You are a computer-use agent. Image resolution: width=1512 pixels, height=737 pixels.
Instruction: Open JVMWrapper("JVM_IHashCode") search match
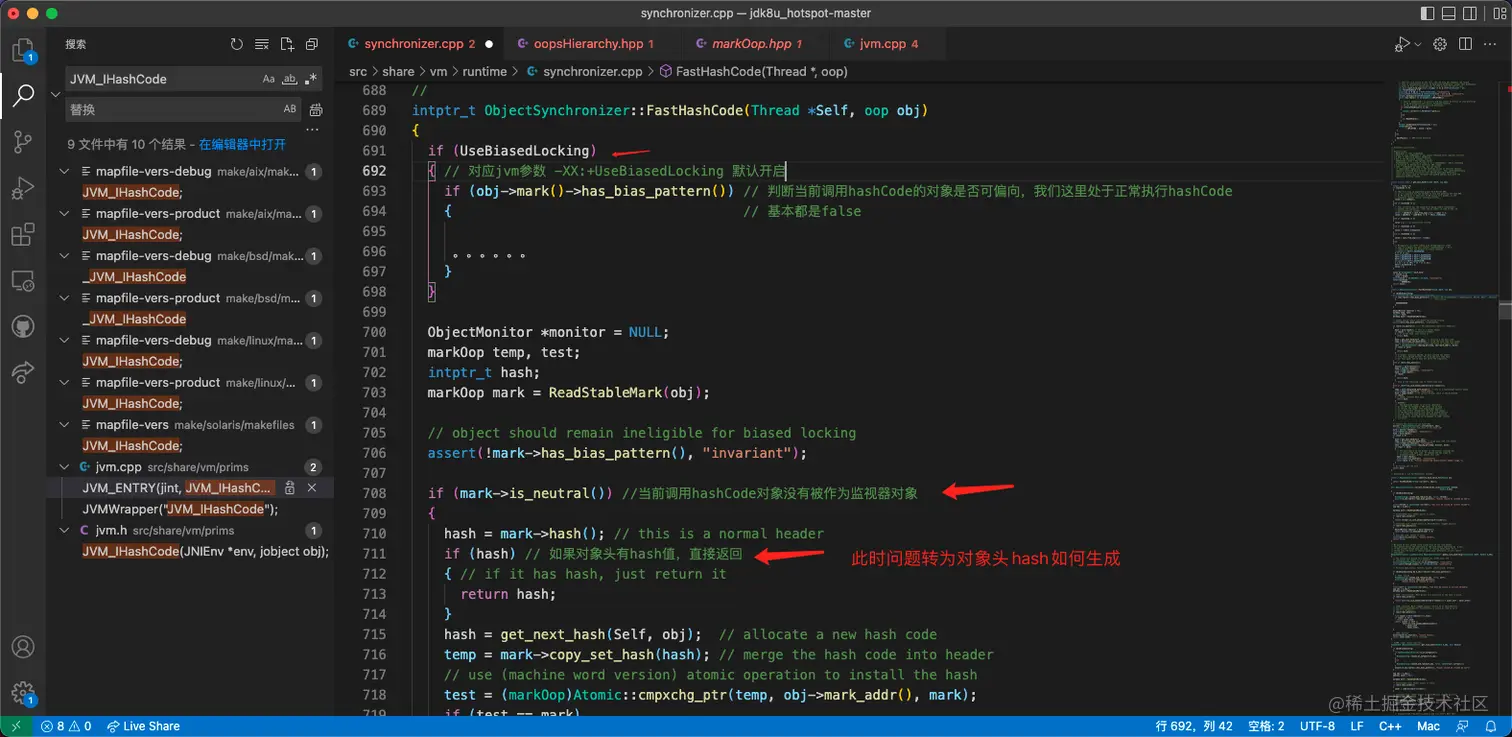180,509
